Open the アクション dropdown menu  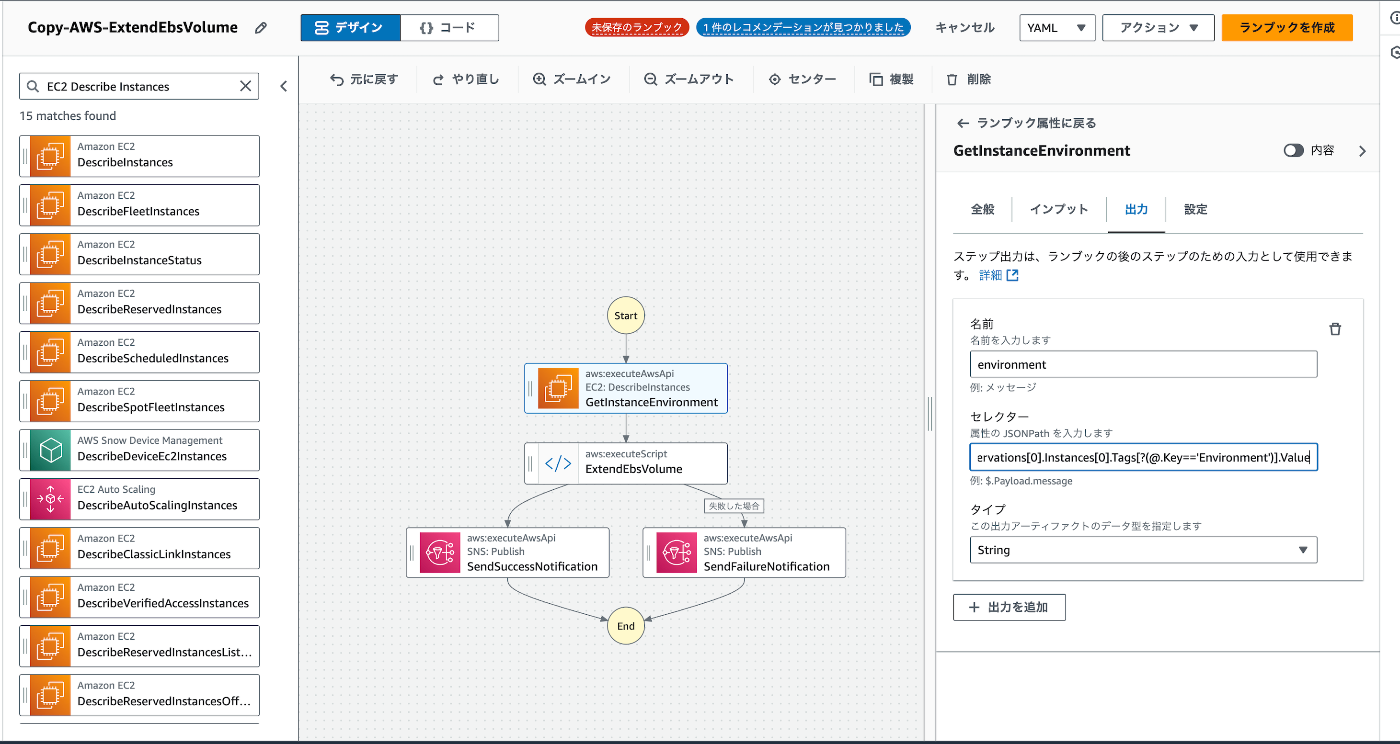tap(1158, 28)
